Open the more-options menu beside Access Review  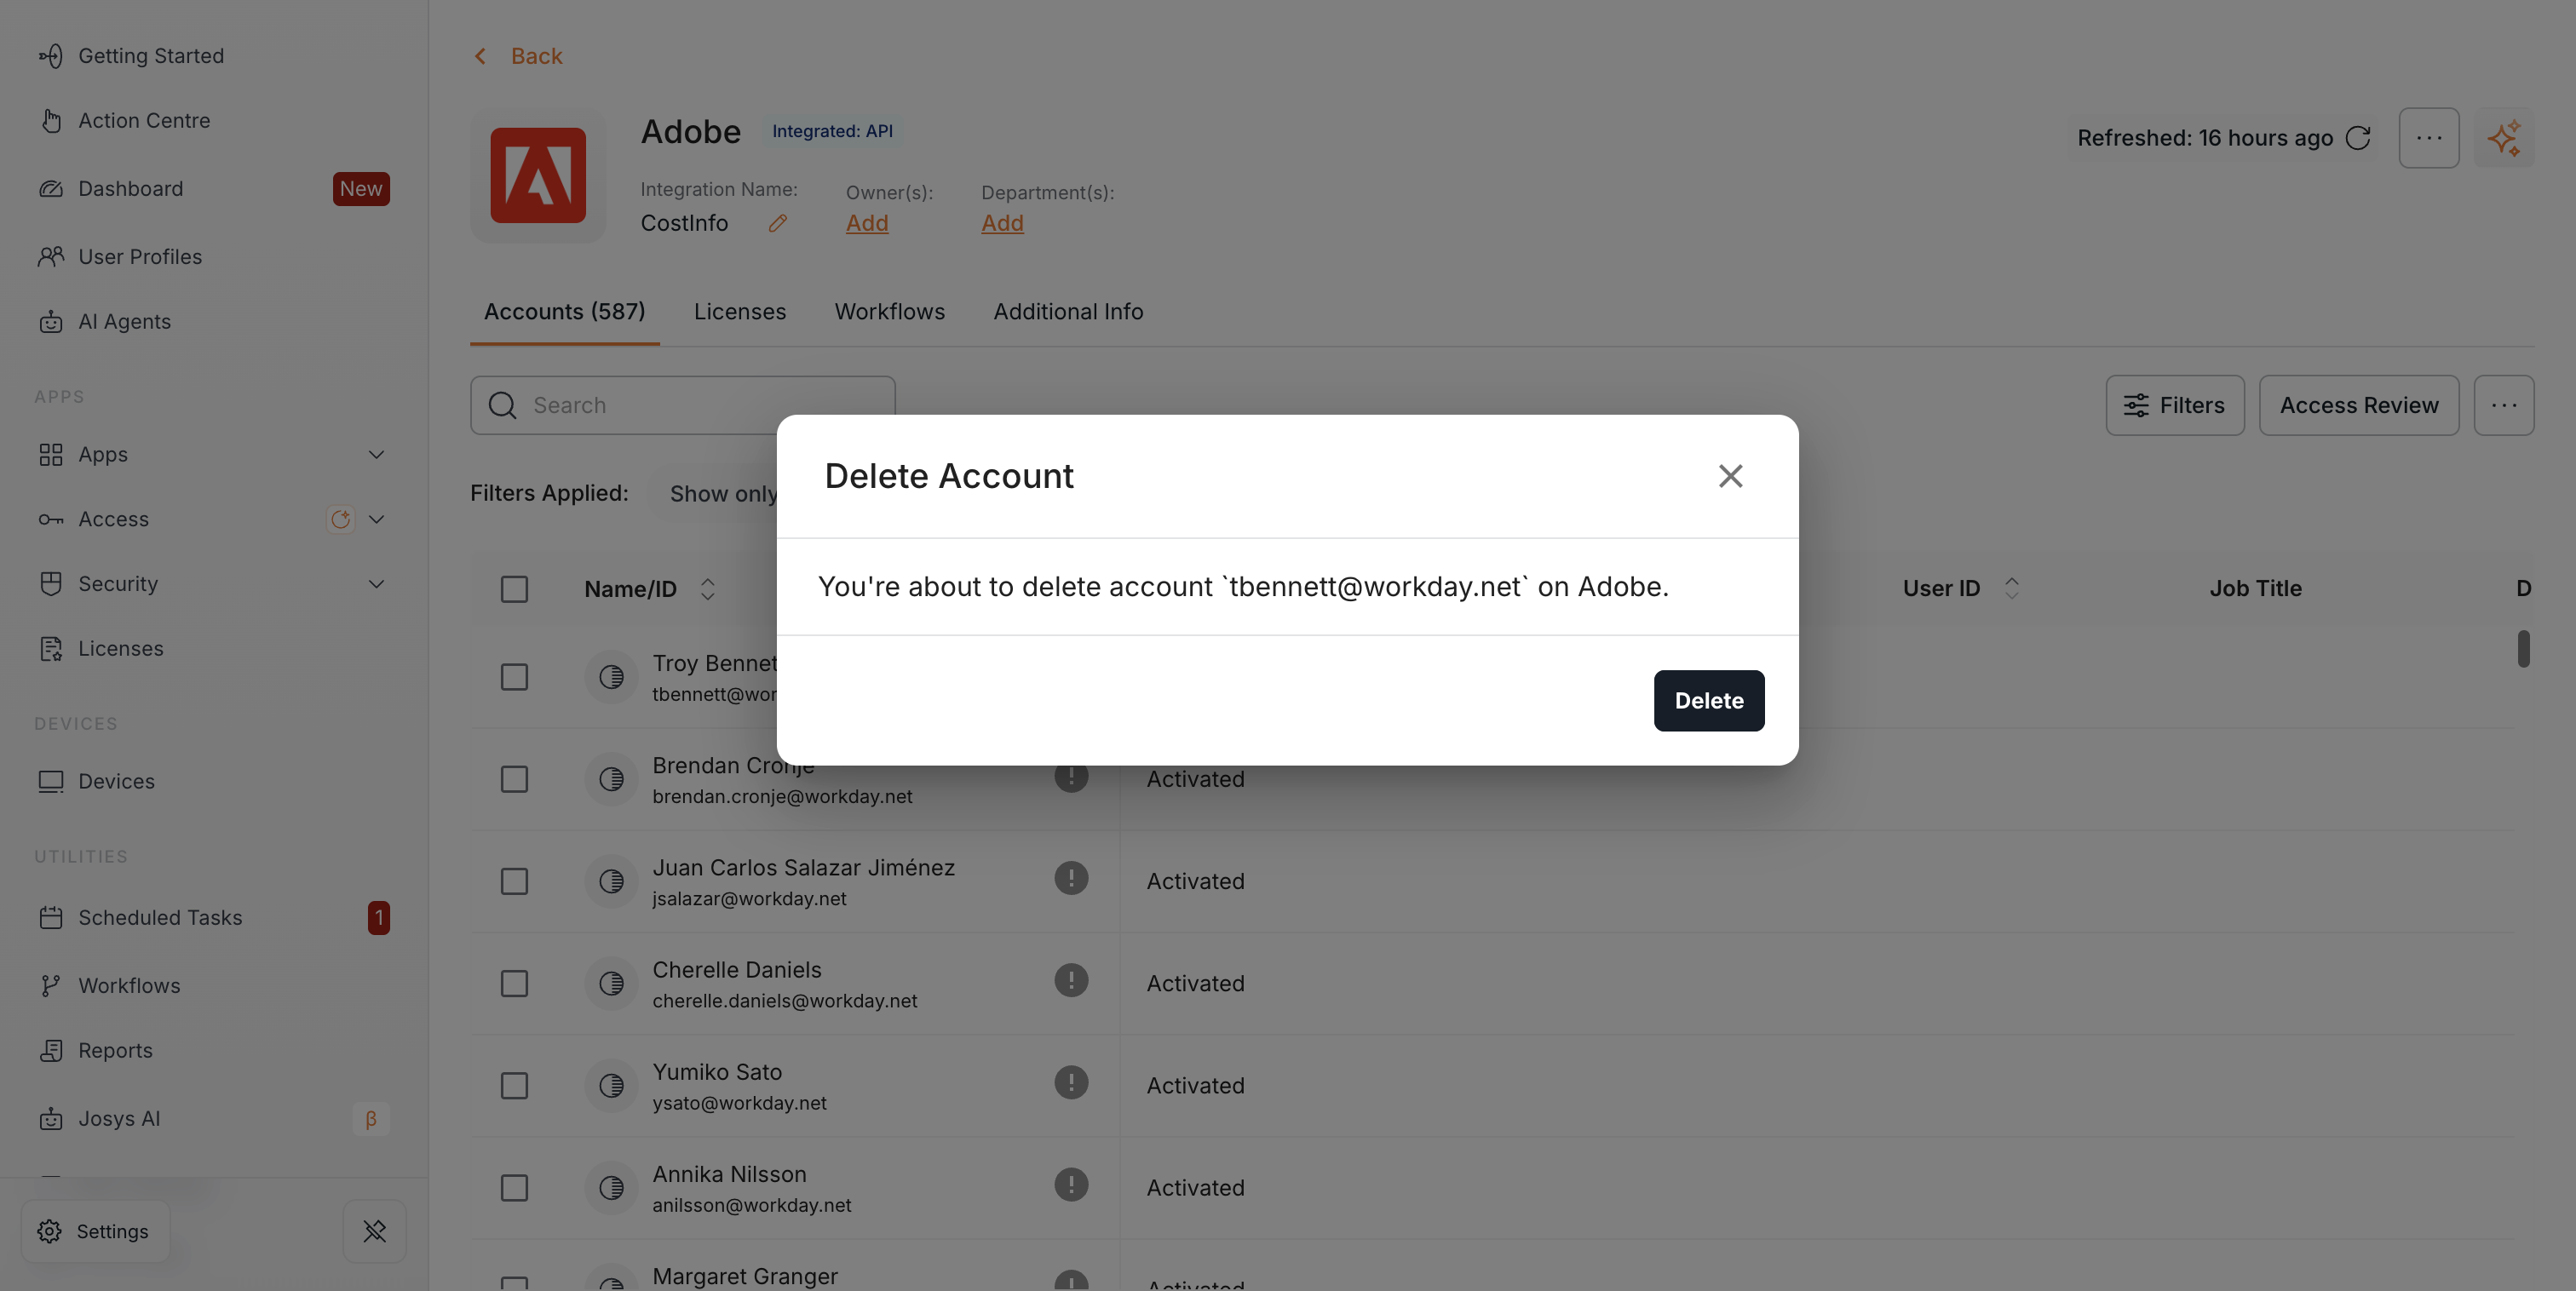[2504, 406]
